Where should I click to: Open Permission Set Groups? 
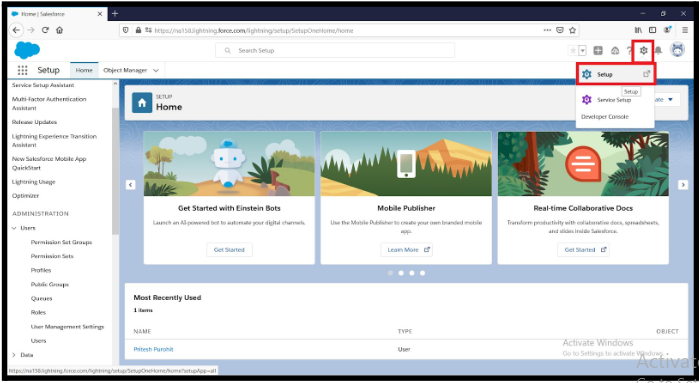[x=61, y=242]
